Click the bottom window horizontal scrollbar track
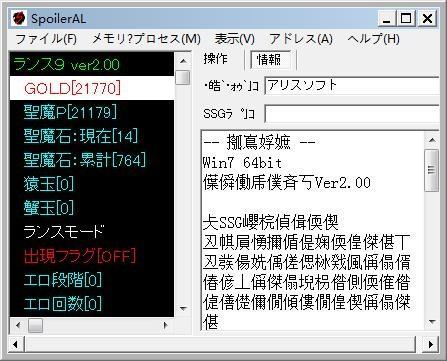The width and height of the screenshot is (447, 361). [220, 344]
